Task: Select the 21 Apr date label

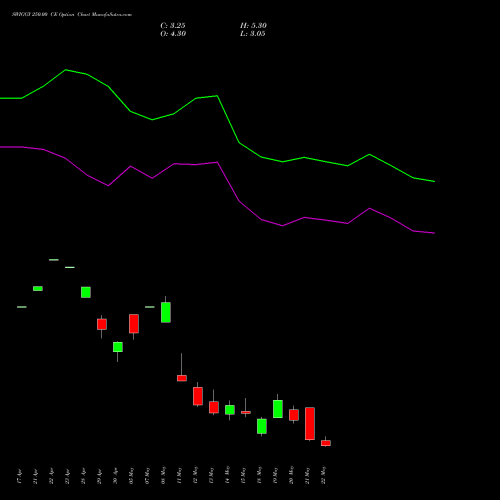Action: [x=35, y=476]
